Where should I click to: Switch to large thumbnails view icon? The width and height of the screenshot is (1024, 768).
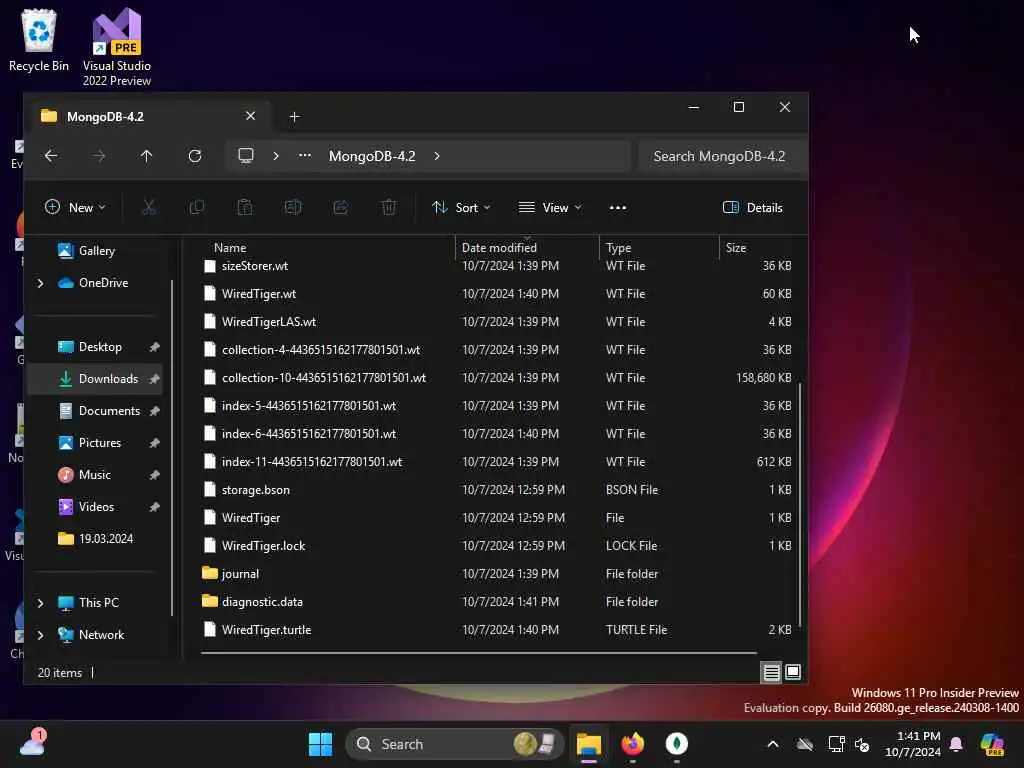click(793, 672)
